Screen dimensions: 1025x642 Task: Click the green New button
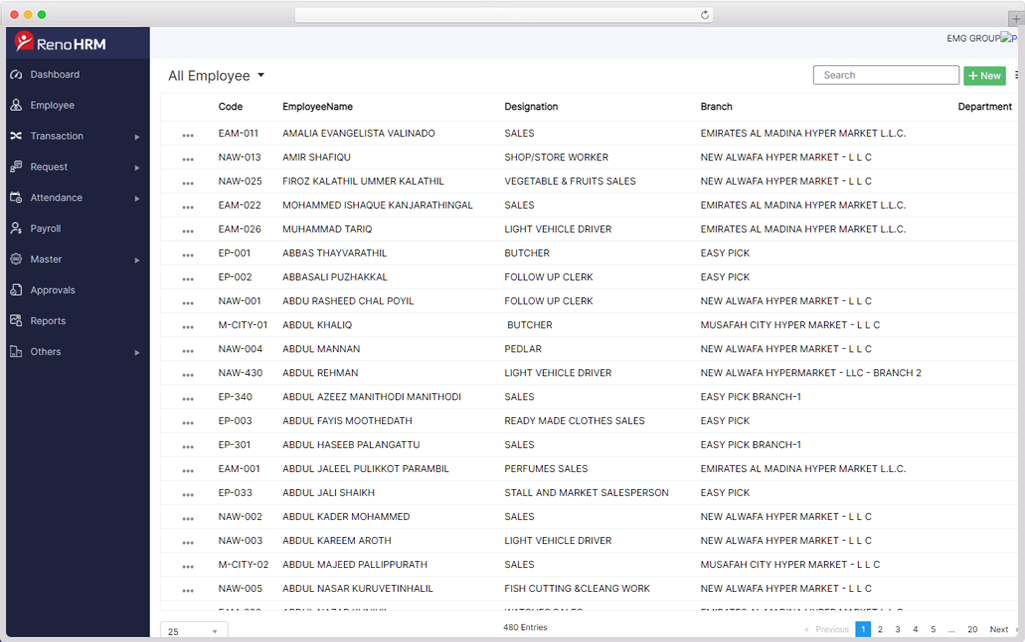coord(984,76)
